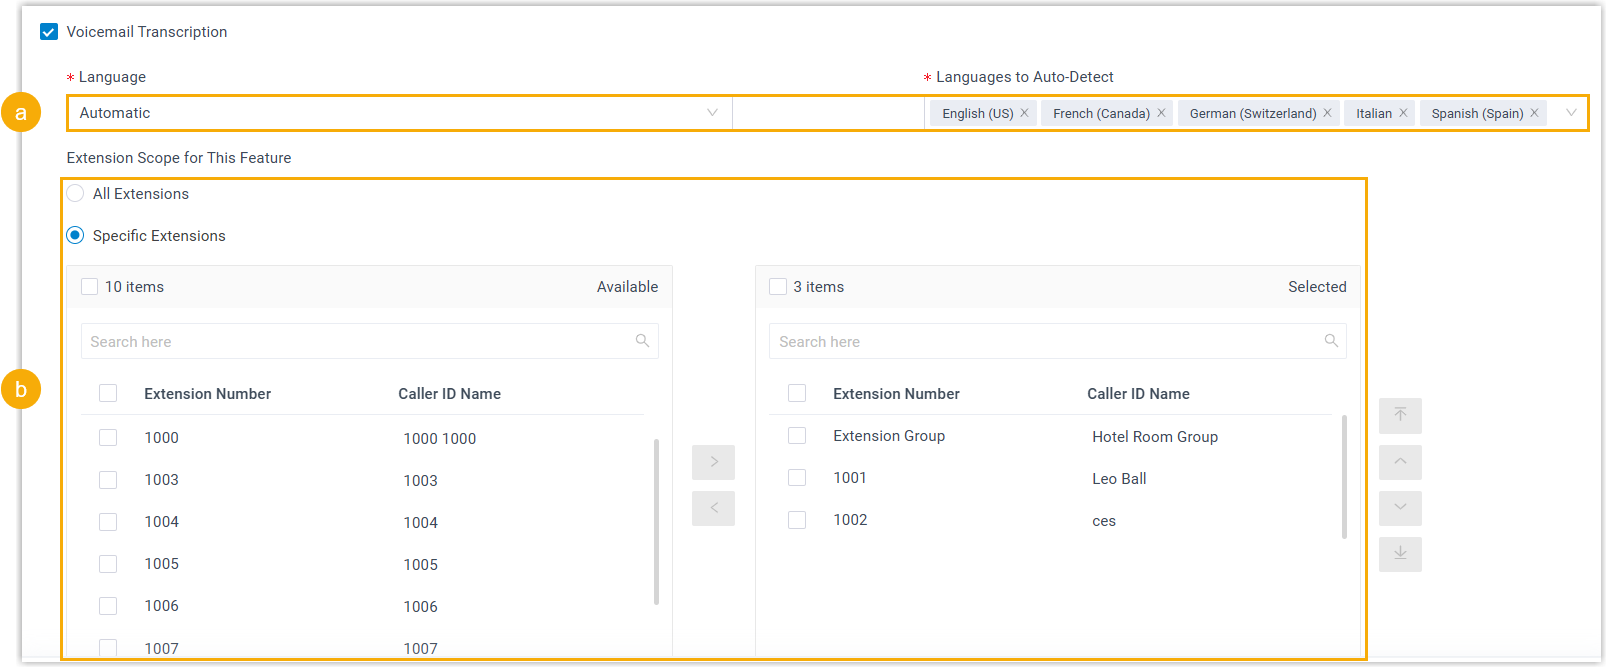
Task: Check the box for extension 1003
Action: pyautogui.click(x=108, y=480)
